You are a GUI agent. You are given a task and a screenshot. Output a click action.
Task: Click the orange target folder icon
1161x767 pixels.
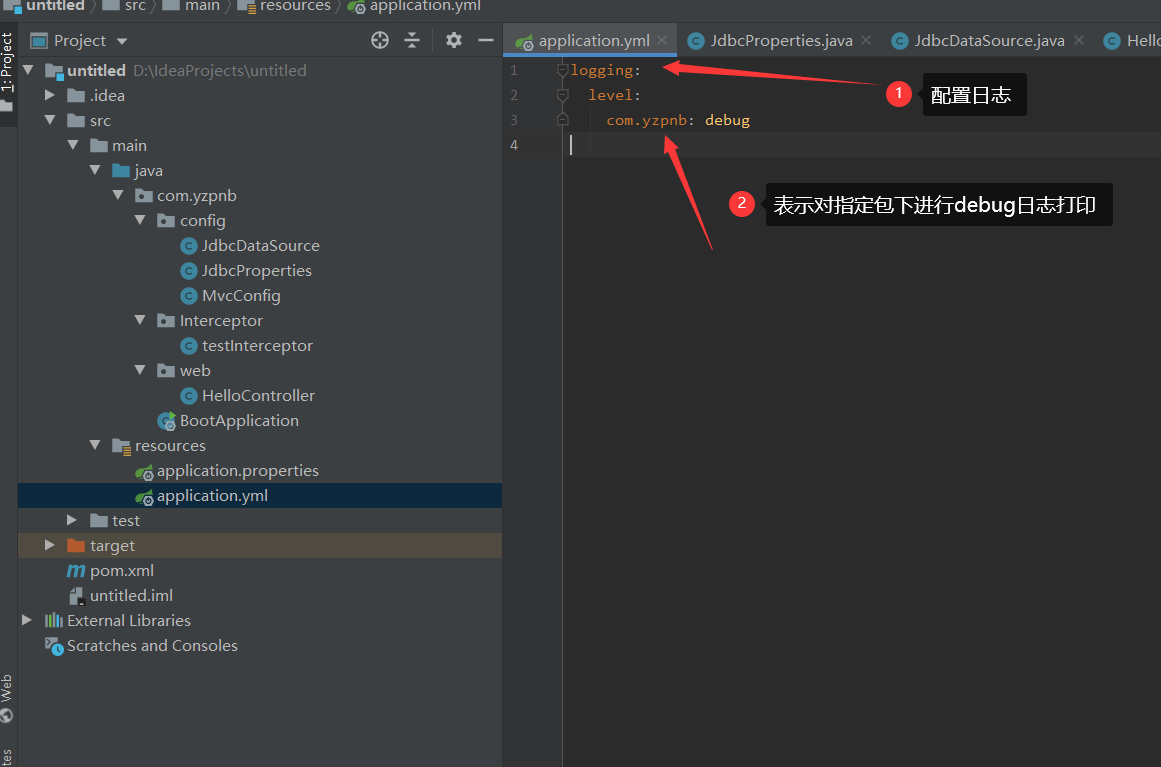[x=76, y=546]
